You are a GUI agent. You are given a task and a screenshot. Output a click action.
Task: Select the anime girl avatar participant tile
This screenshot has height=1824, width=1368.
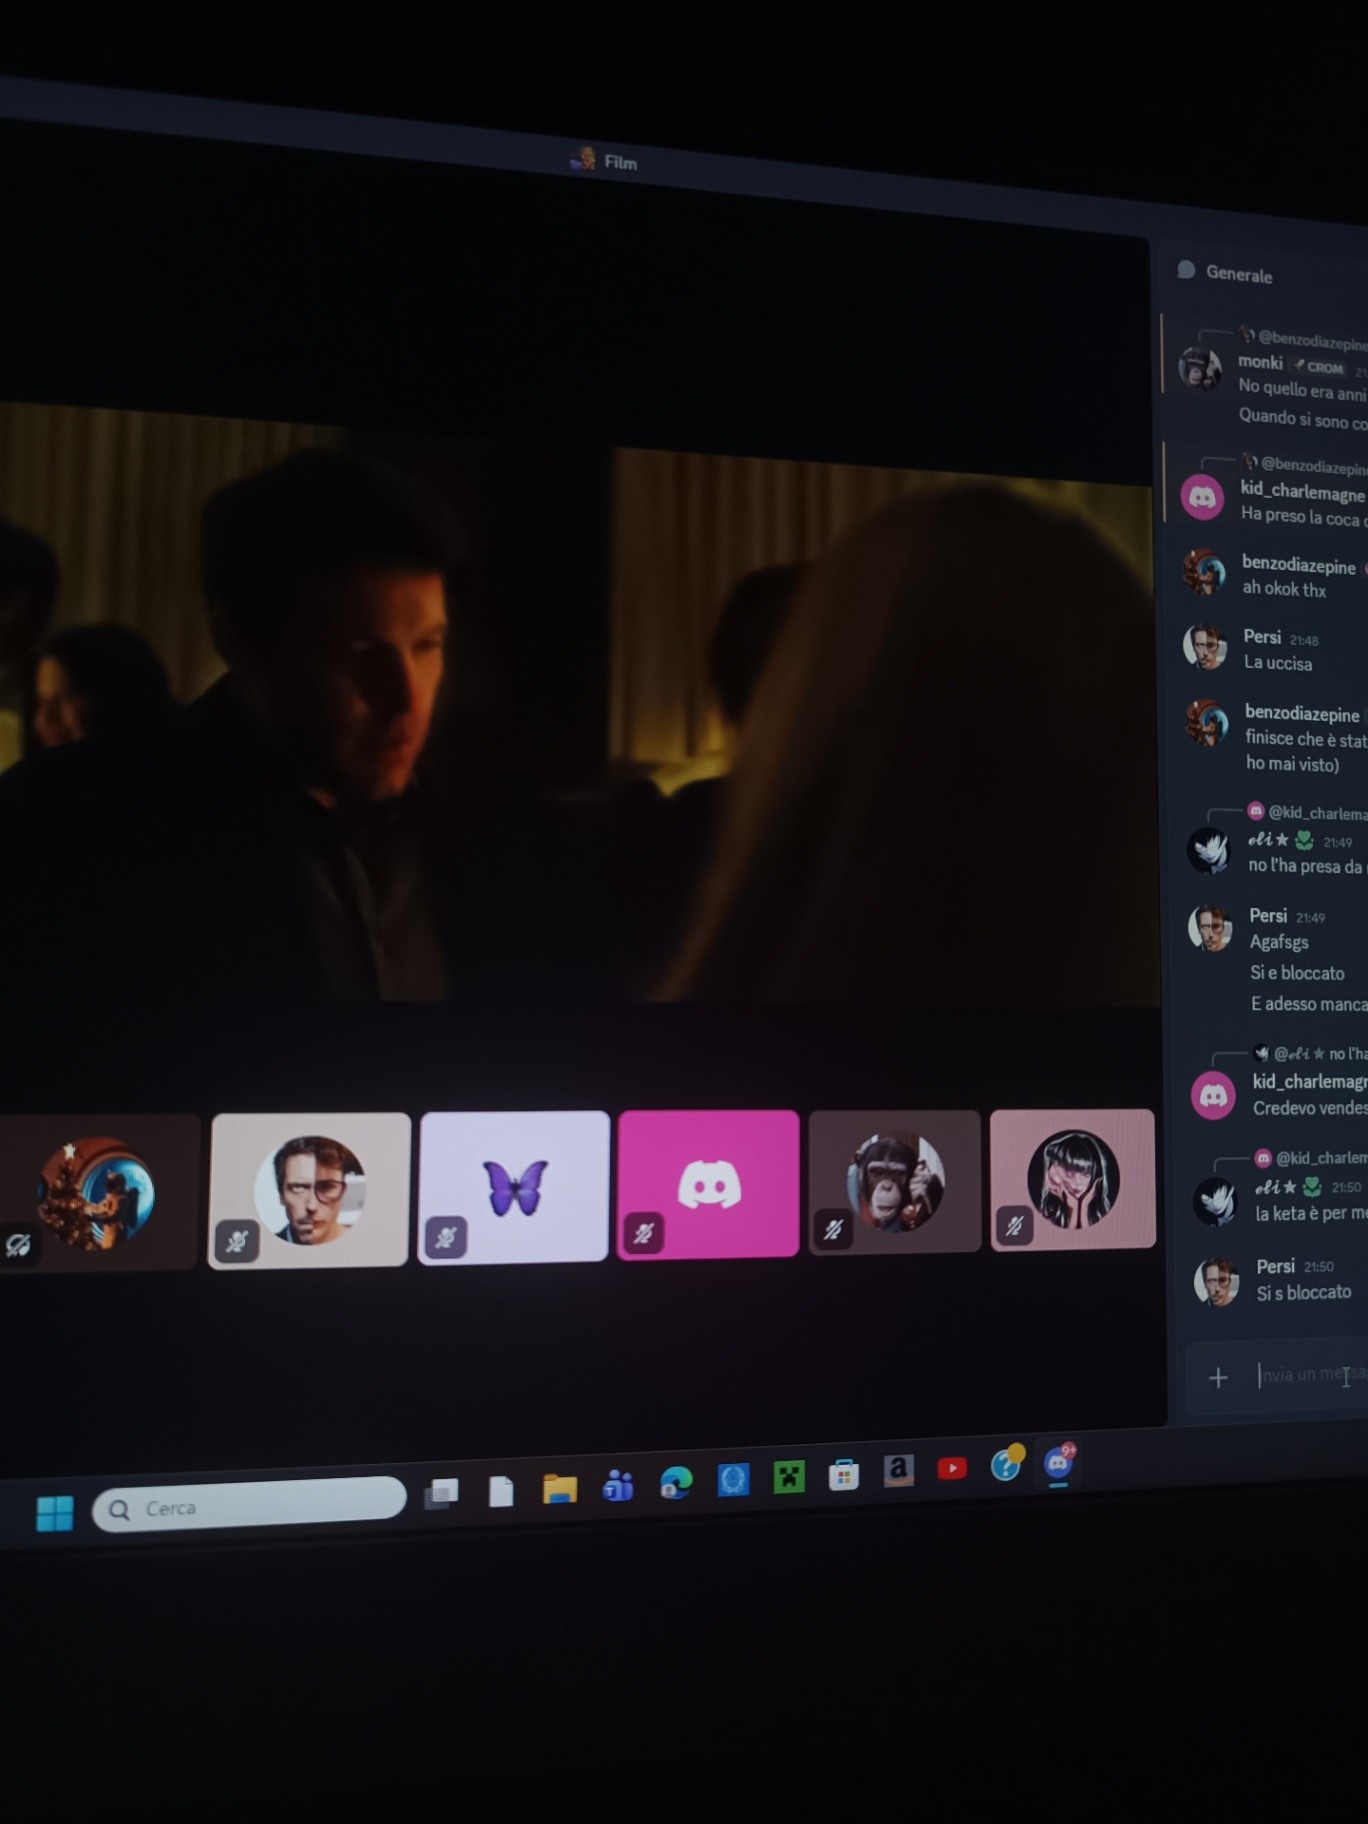click(x=1072, y=1178)
